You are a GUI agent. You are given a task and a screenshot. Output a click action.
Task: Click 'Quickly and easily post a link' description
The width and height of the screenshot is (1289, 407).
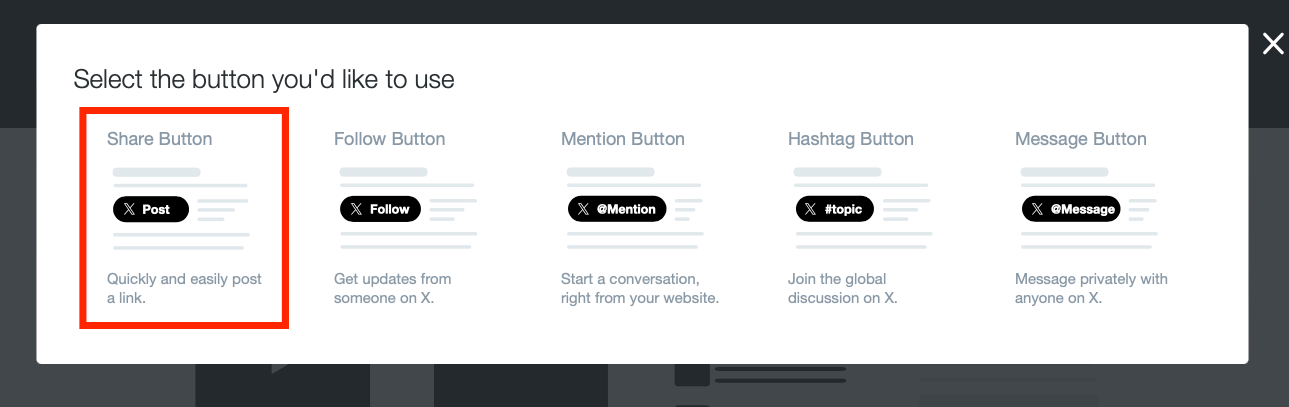(184, 288)
